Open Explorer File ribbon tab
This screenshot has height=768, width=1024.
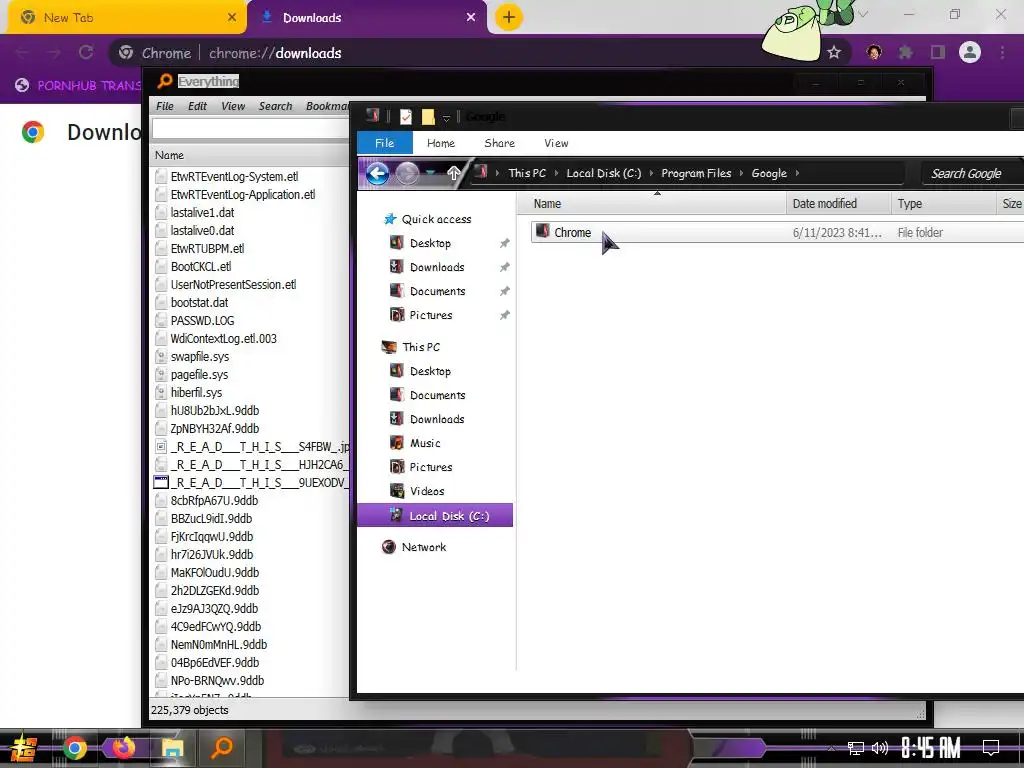pyautogui.click(x=385, y=143)
